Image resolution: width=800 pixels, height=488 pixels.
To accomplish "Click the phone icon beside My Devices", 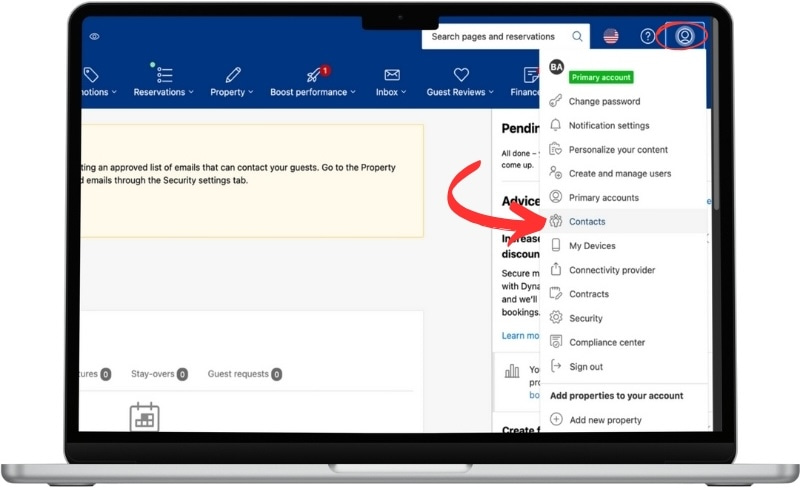I will point(556,245).
